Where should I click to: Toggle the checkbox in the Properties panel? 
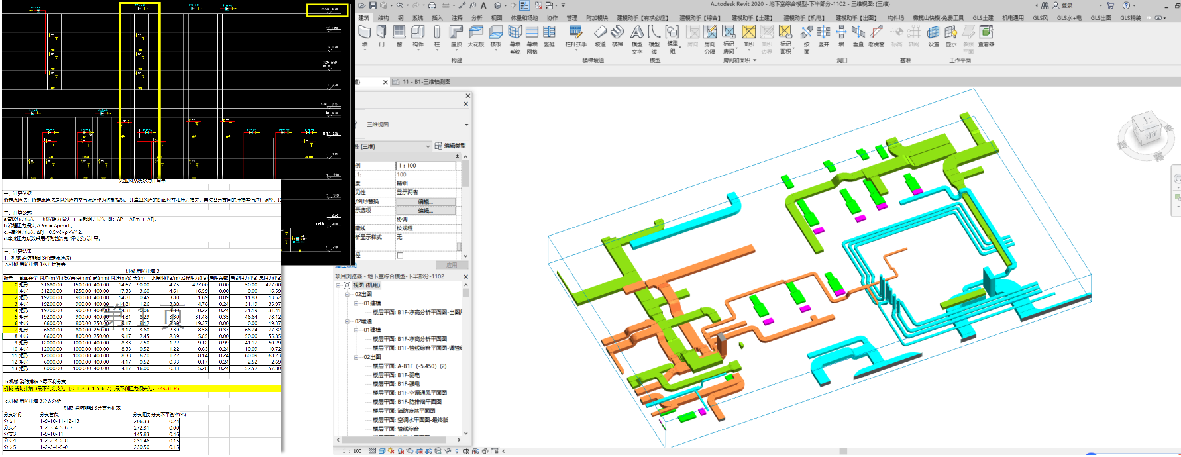coord(400,255)
